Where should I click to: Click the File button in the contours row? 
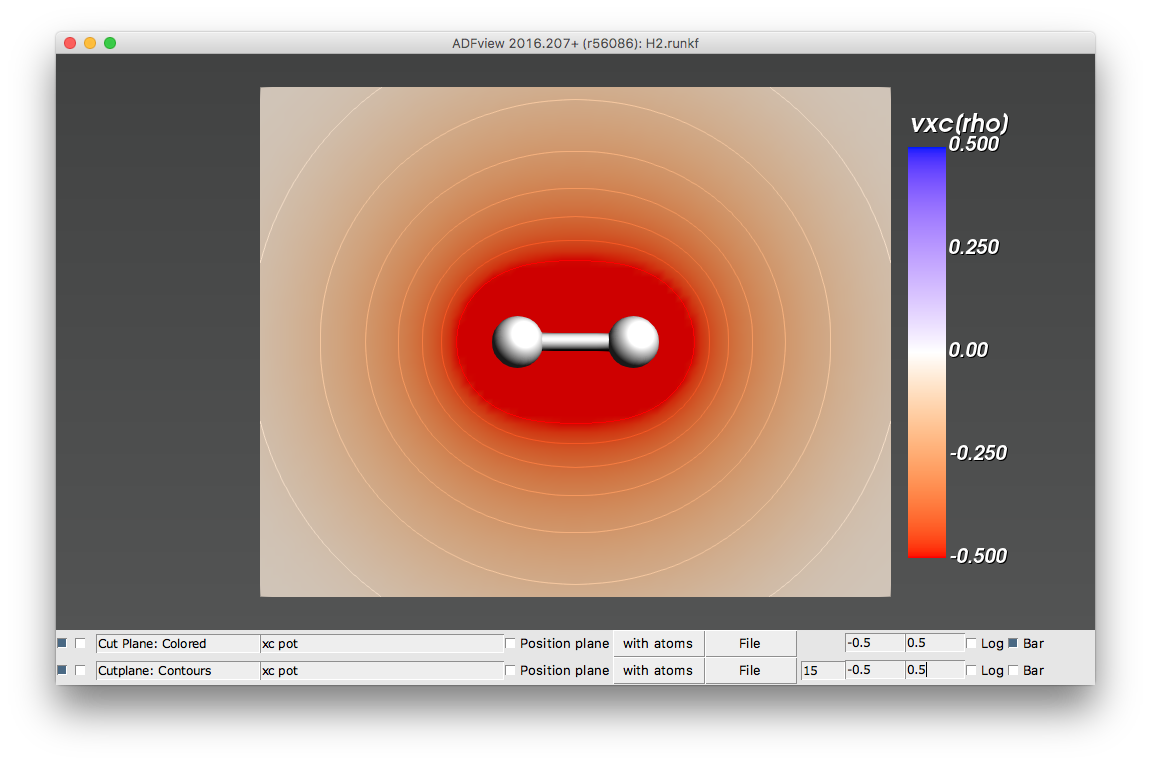pos(749,670)
